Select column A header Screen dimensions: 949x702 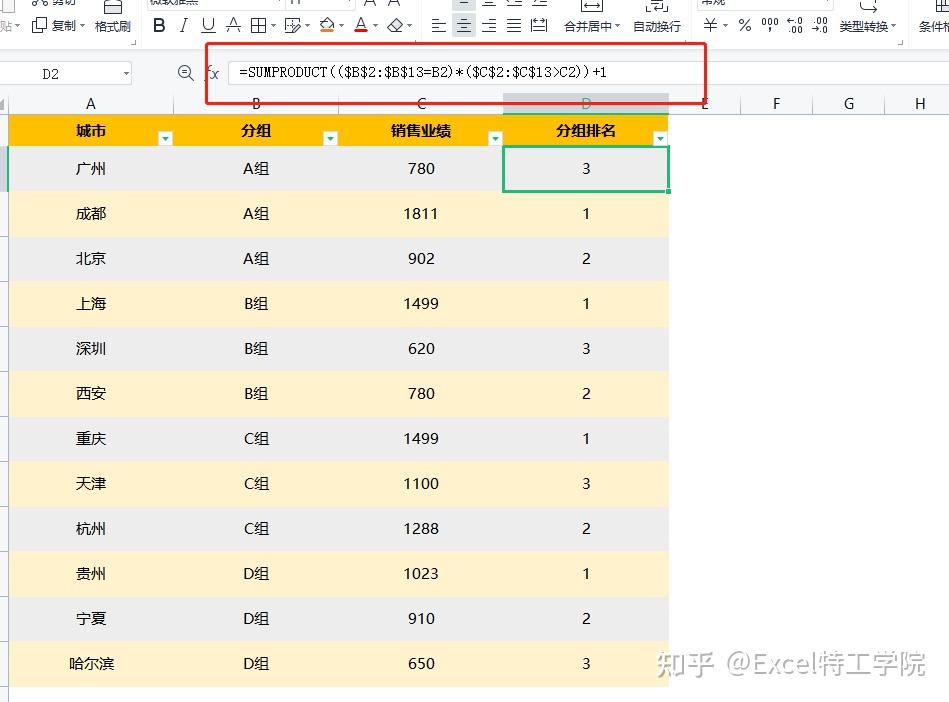tap(91, 103)
